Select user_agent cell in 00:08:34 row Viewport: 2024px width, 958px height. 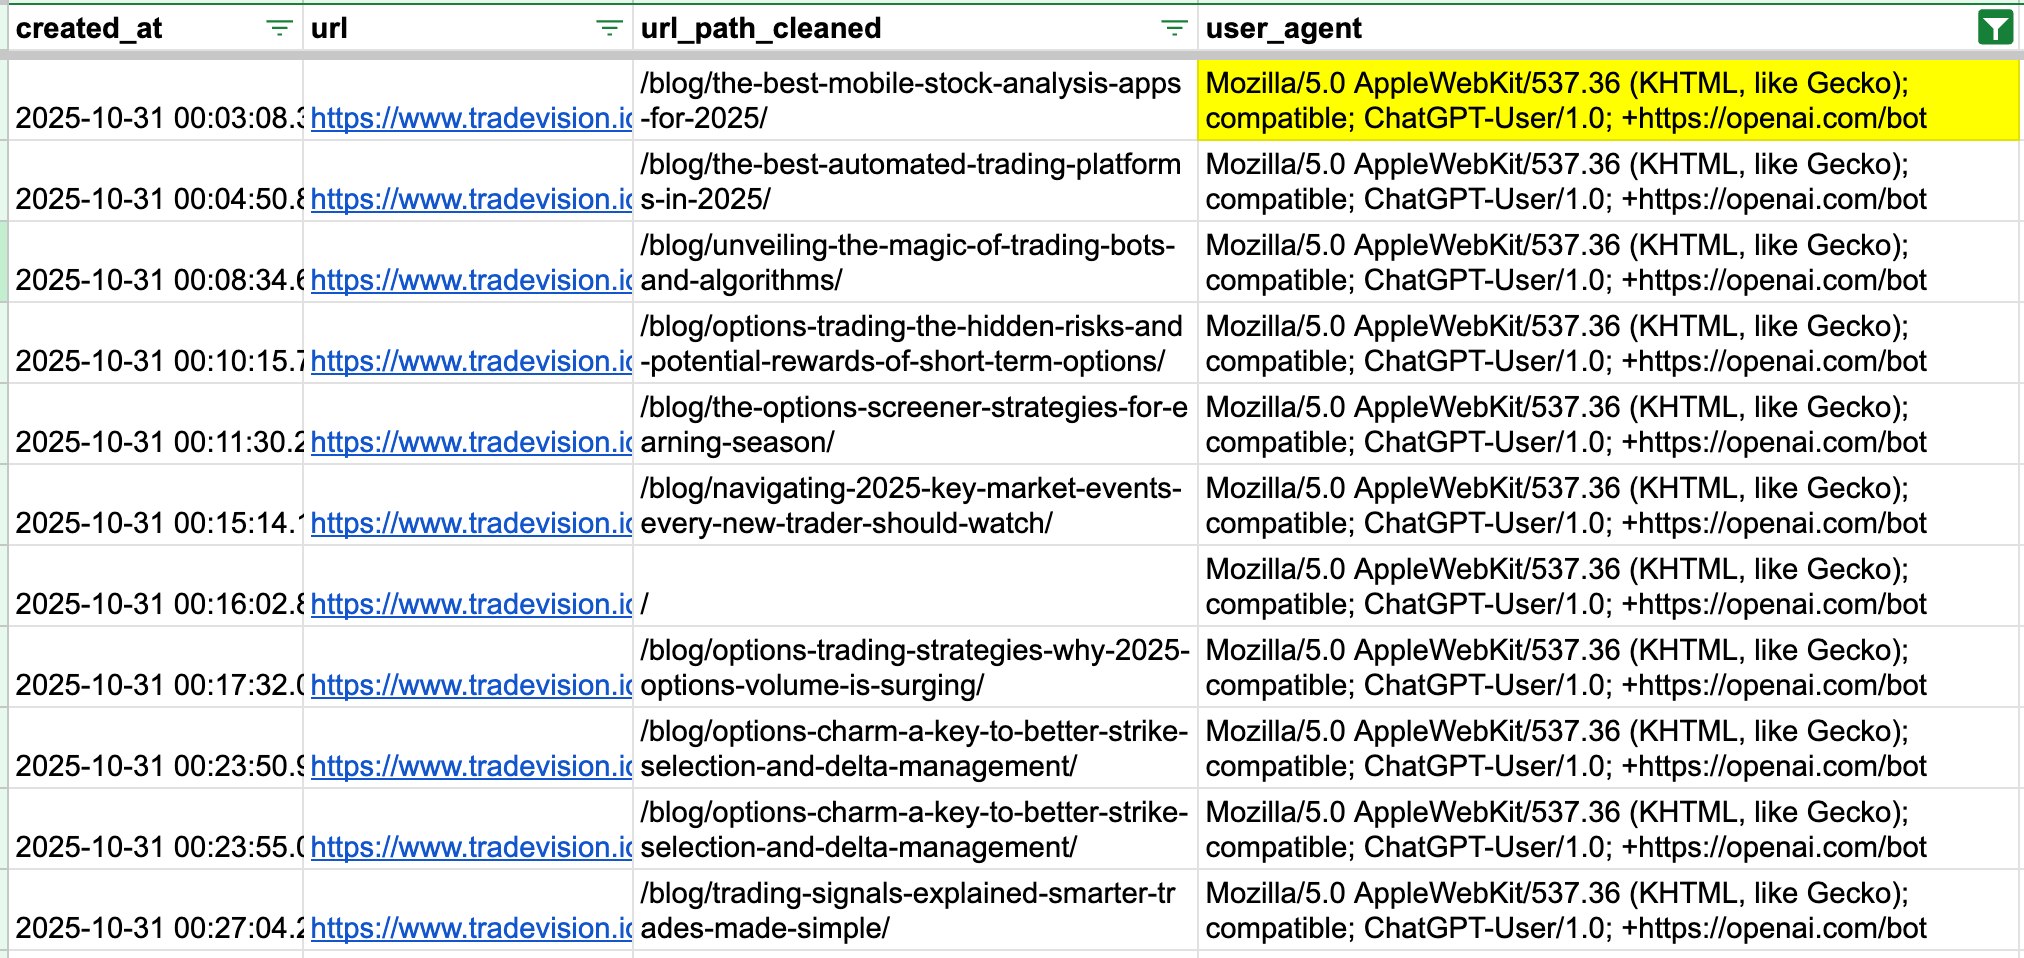(1608, 262)
